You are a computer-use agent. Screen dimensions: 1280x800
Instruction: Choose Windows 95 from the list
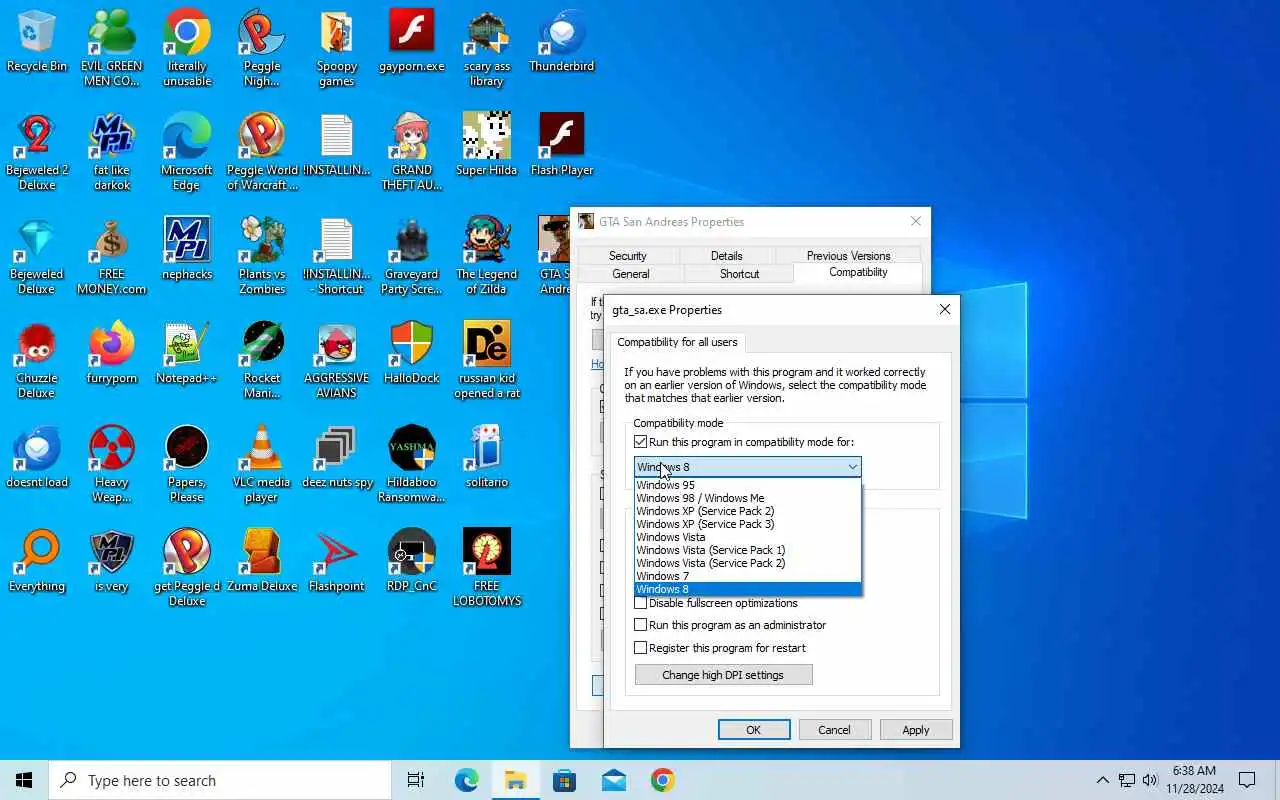point(747,485)
